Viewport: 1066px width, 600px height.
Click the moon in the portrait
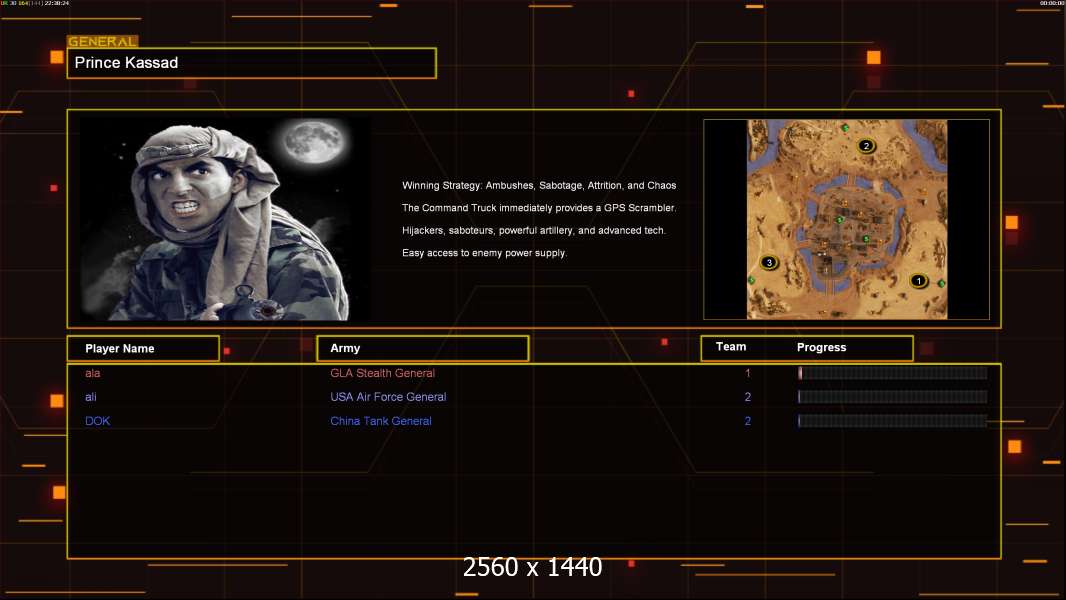pos(315,141)
